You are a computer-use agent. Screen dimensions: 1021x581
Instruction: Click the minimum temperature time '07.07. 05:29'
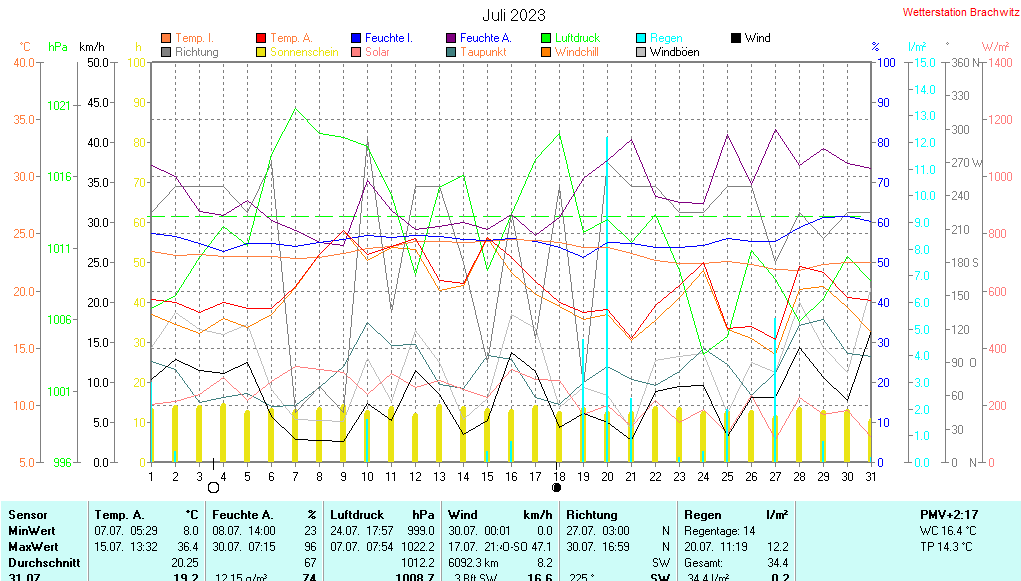pos(126,531)
